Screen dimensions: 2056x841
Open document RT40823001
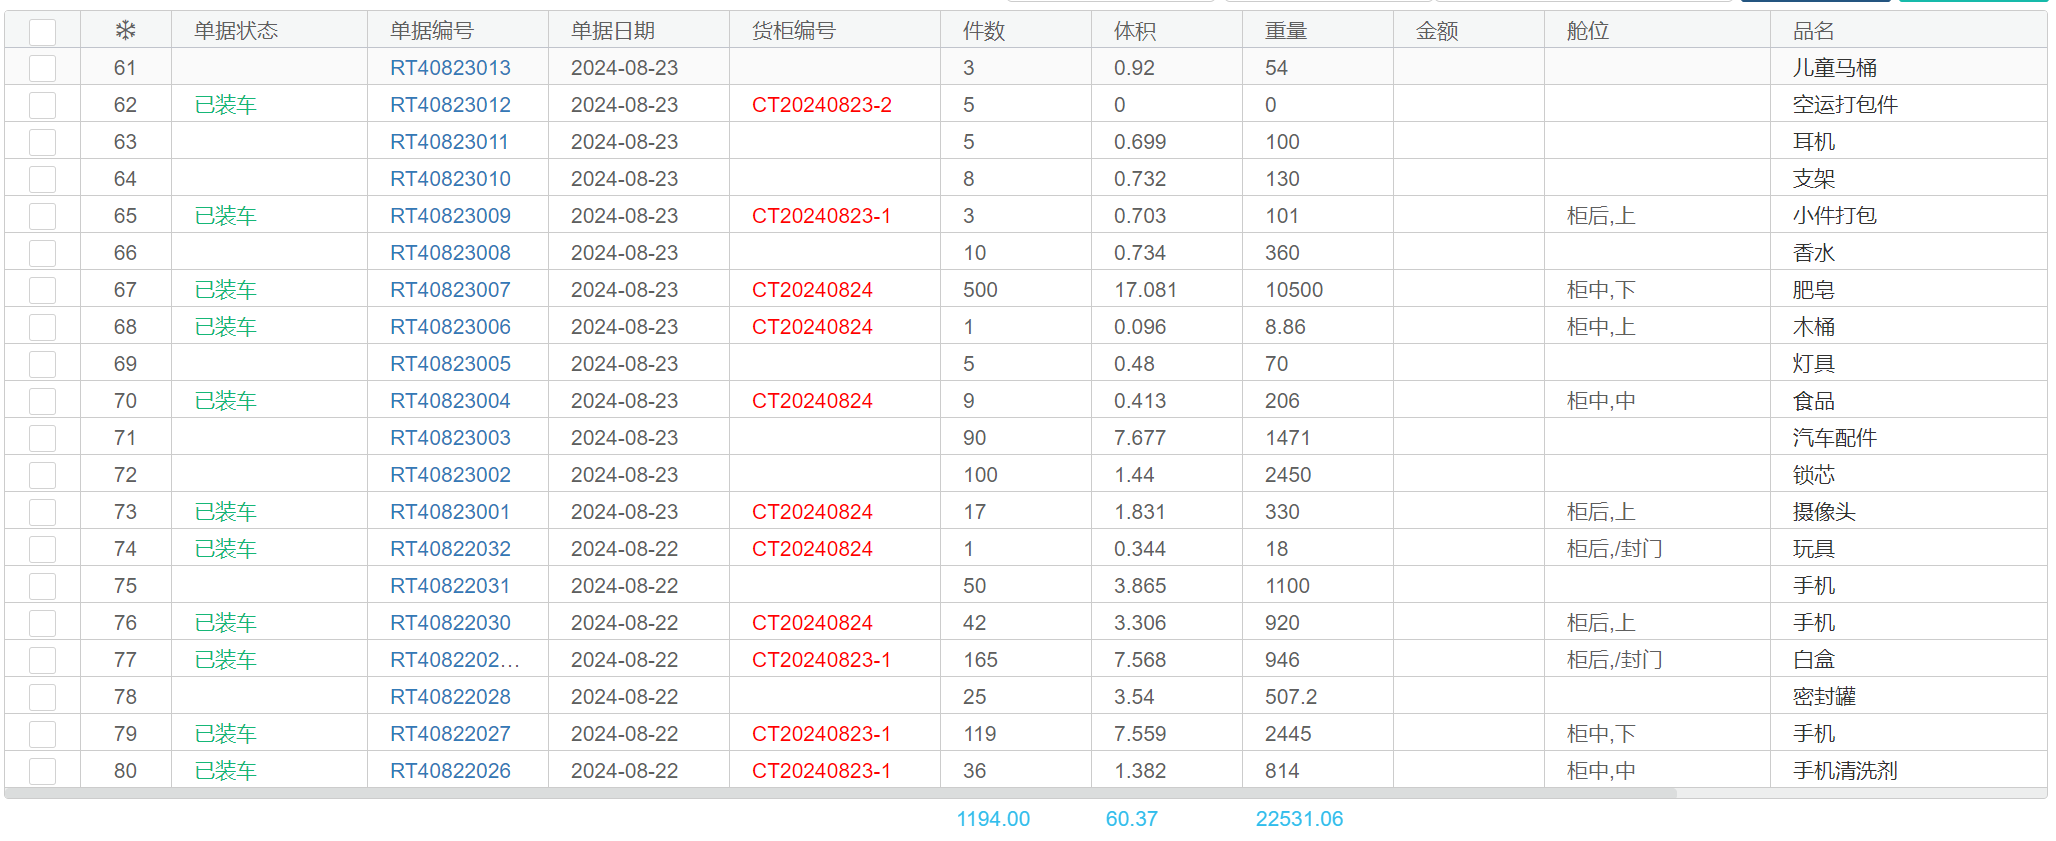point(450,512)
